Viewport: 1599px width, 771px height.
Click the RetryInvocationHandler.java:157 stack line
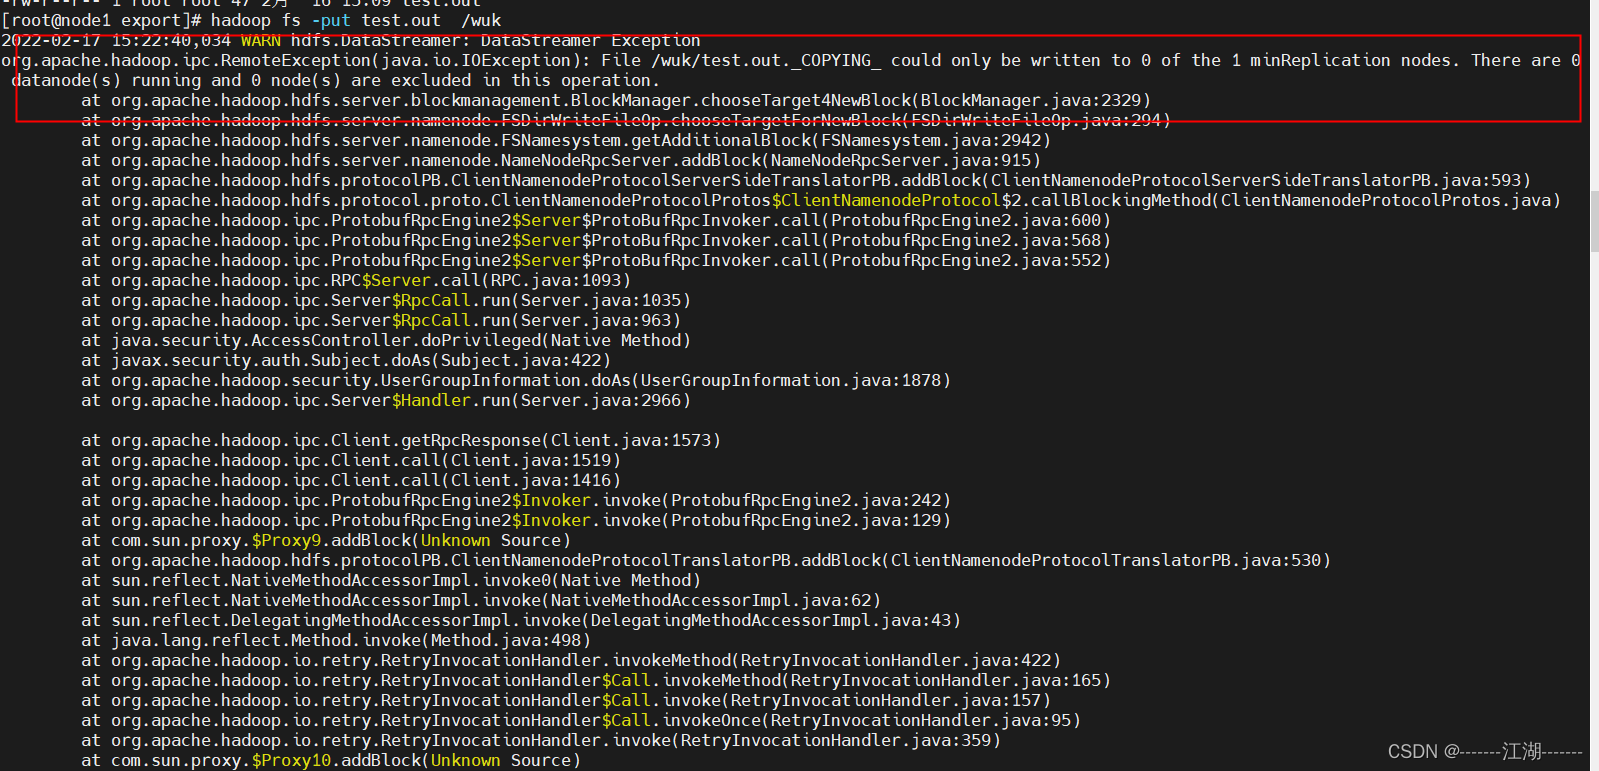click(x=566, y=700)
